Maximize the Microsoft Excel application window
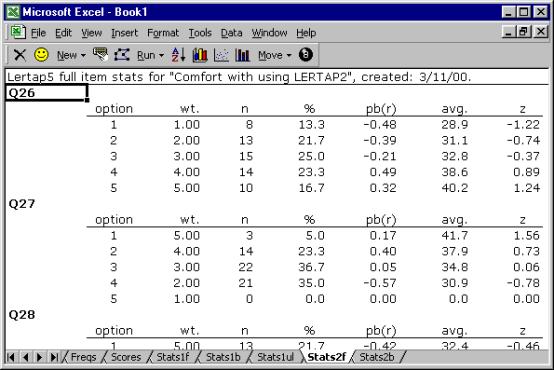554x370 pixels. point(524,12)
